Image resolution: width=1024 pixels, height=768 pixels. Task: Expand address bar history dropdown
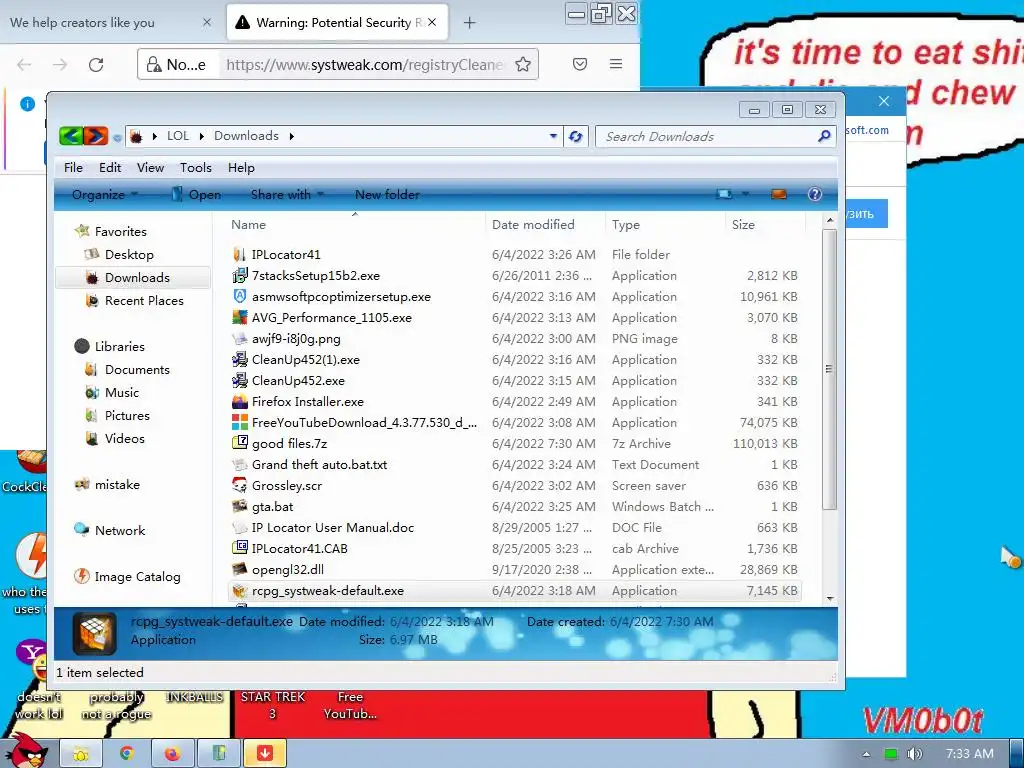pos(553,136)
